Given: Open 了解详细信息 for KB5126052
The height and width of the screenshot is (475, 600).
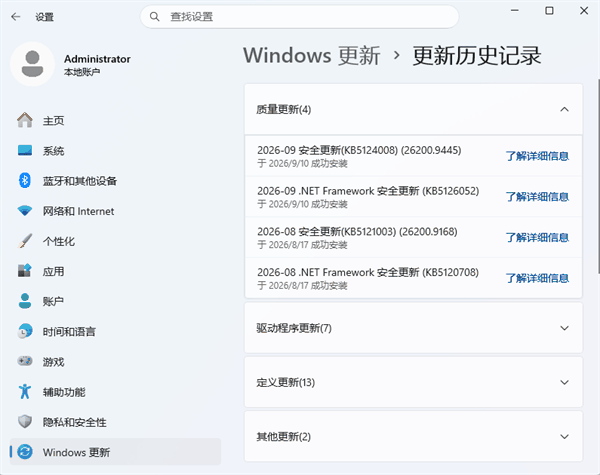Looking at the screenshot, I should pos(537,197).
